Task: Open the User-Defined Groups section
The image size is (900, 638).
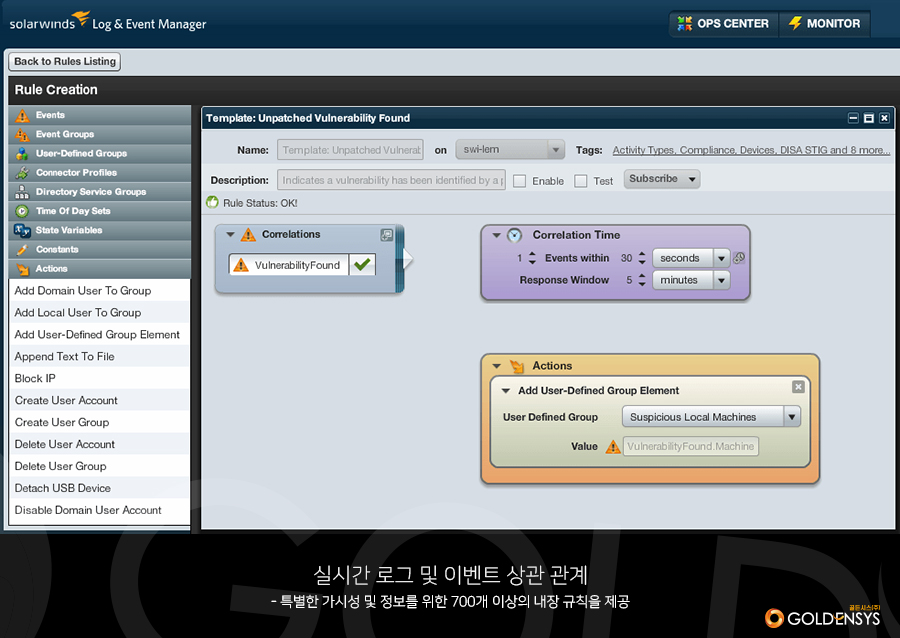Action: 100,154
